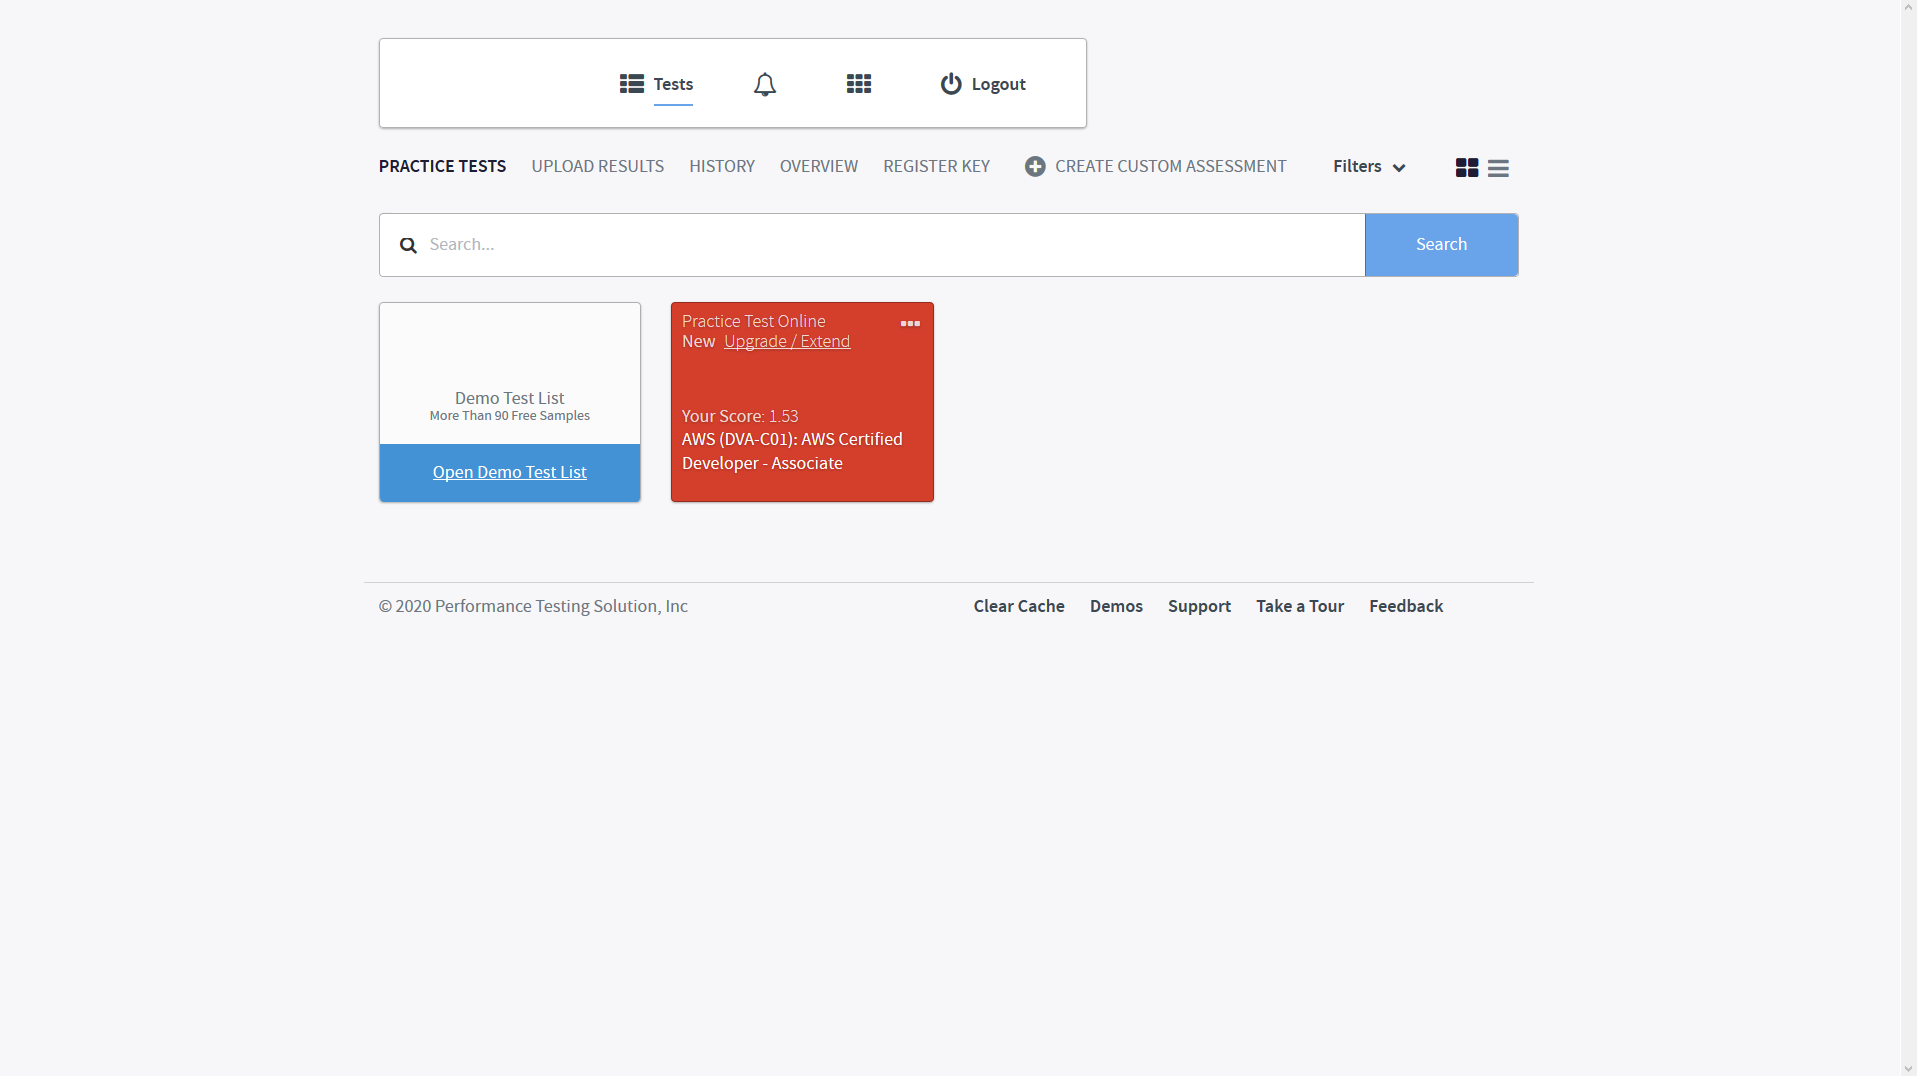
Task: Select the Practice Tests tab
Action: coord(442,166)
